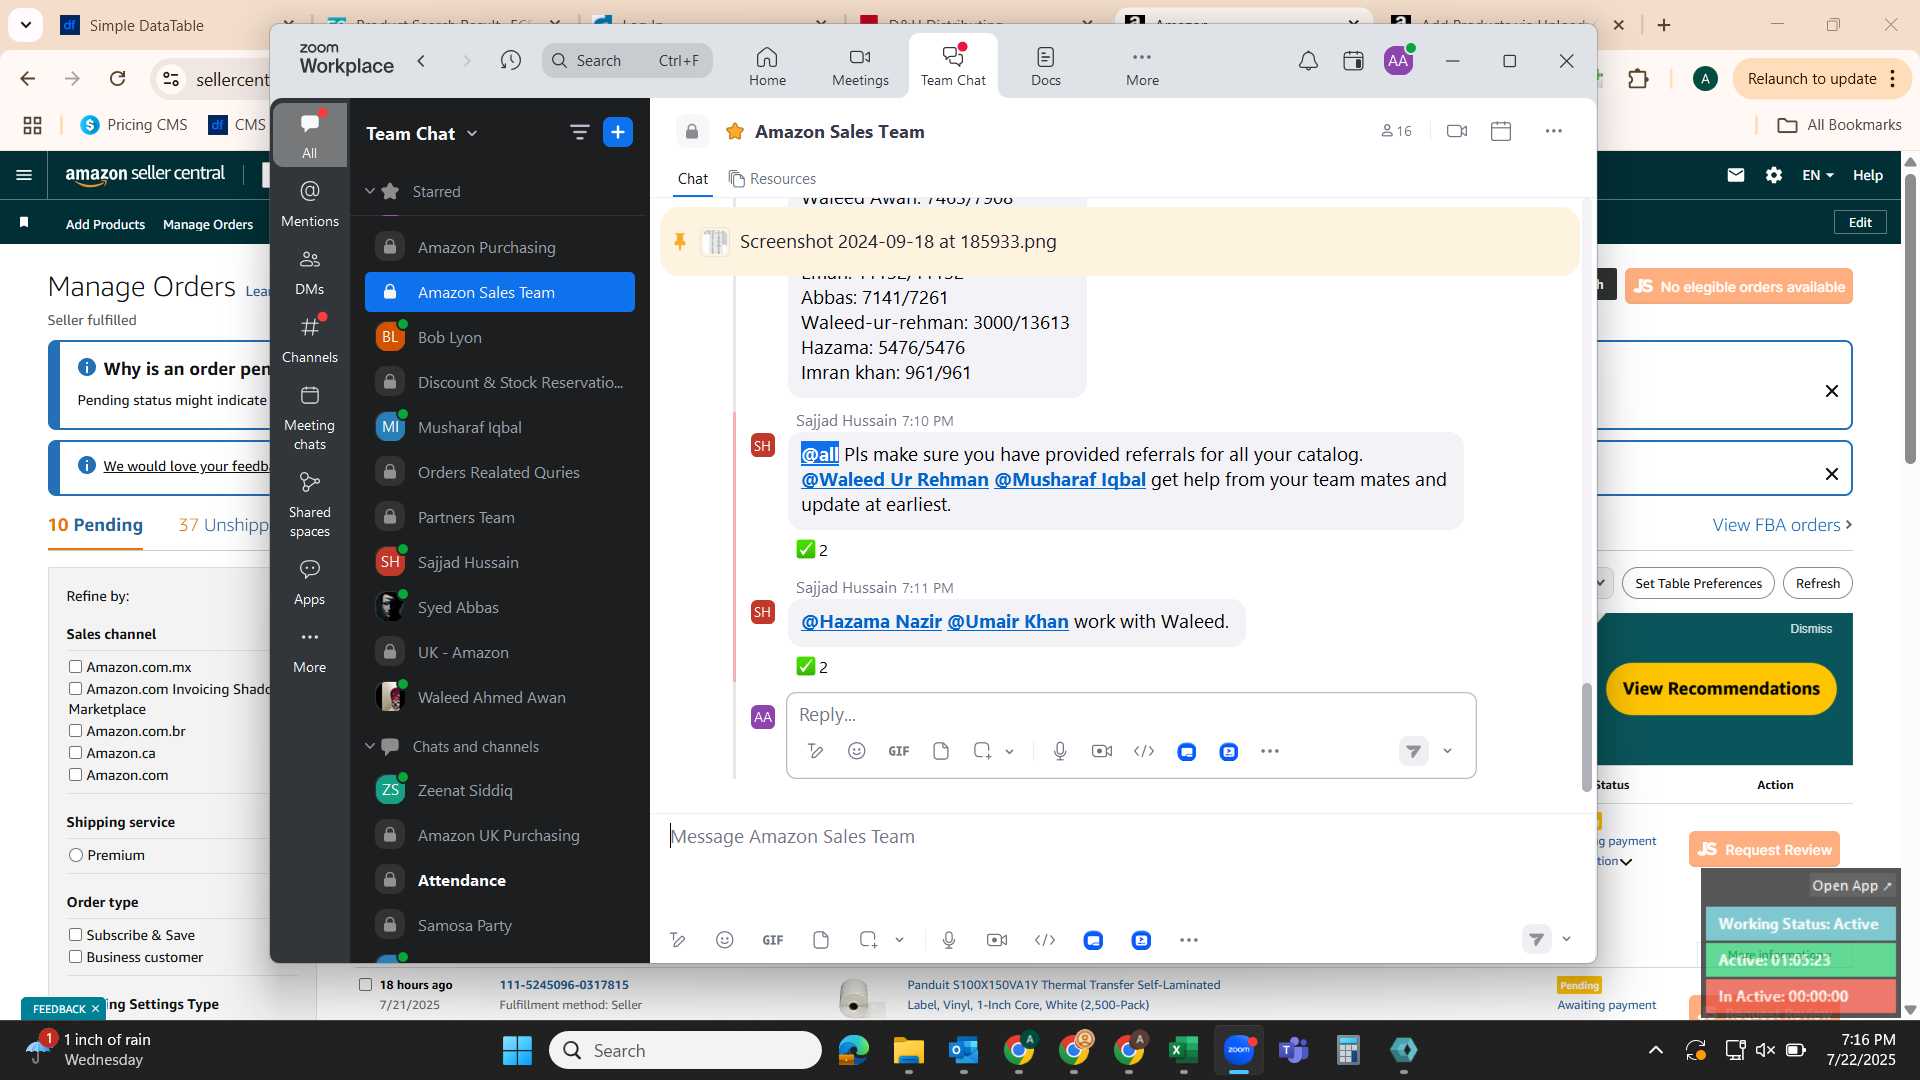This screenshot has height=1080, width=1920.
Task: Record audio message in main composer
Action: click(x=949, y=940)
